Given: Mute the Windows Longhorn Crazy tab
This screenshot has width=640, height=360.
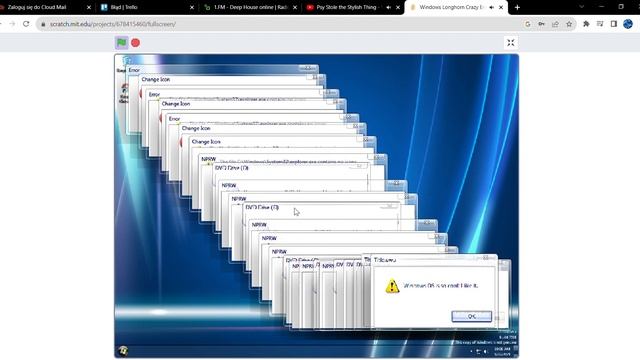Looking at the screenshot, I should point(492,7).
